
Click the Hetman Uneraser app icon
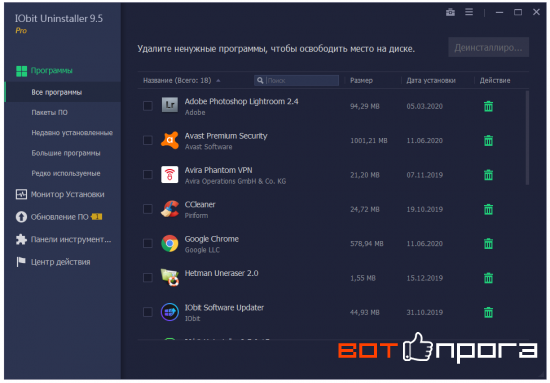coord(170,277)
